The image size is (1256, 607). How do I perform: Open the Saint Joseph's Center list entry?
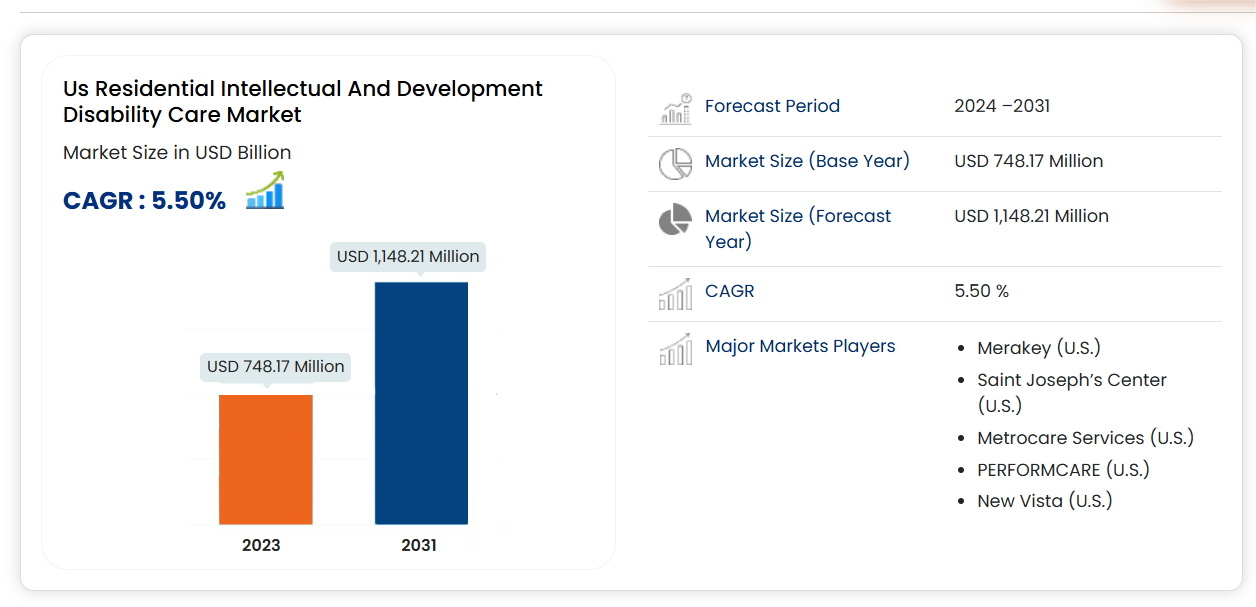pyautogui.click(x=1071, y=381)
